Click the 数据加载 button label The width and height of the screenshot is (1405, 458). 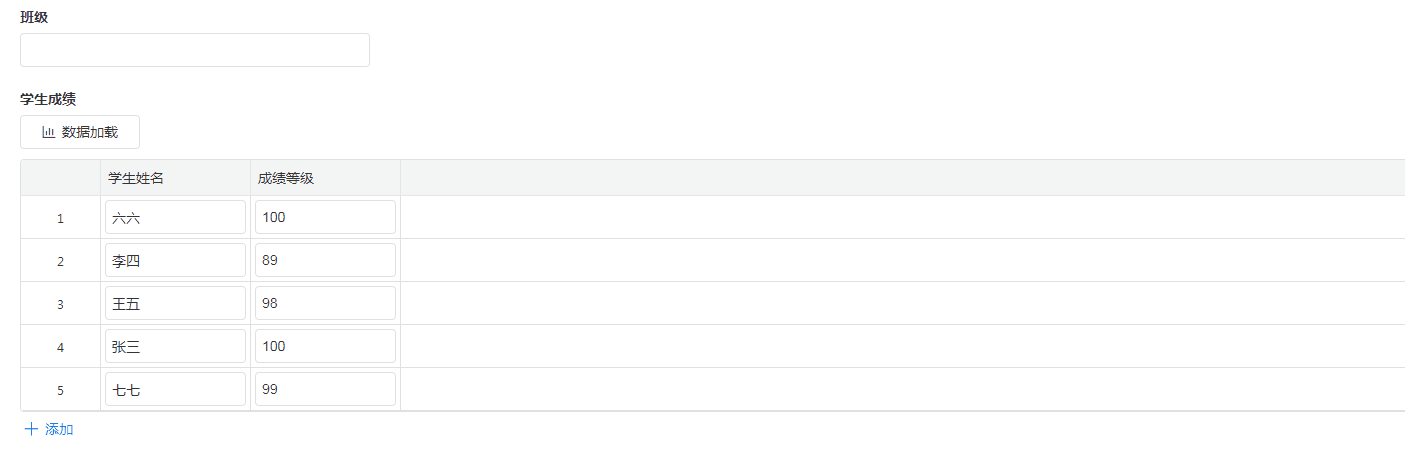pyautogui.click(x=90, y=132)
